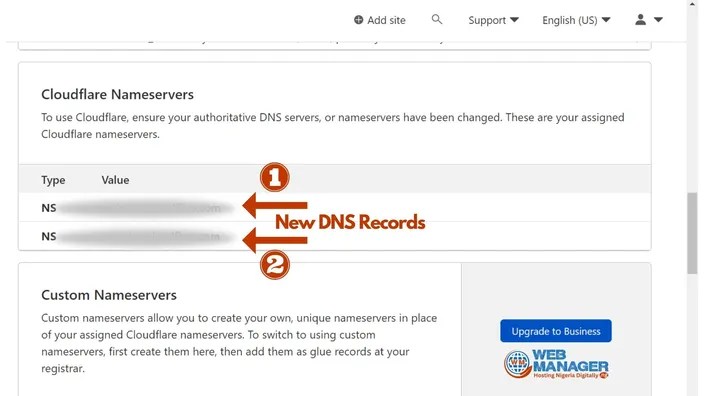This screenshot has height=396, width=704.
Task: Expand the account menu caret arrow
Action: [x=658, y=20]
